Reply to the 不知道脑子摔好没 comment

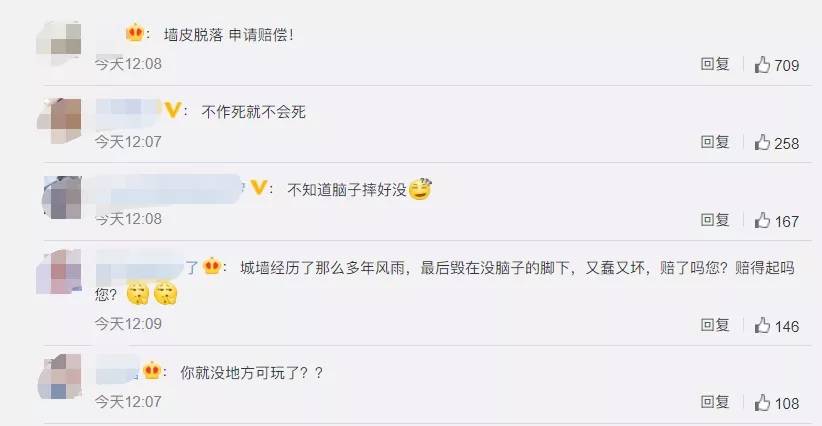point(715,220)
